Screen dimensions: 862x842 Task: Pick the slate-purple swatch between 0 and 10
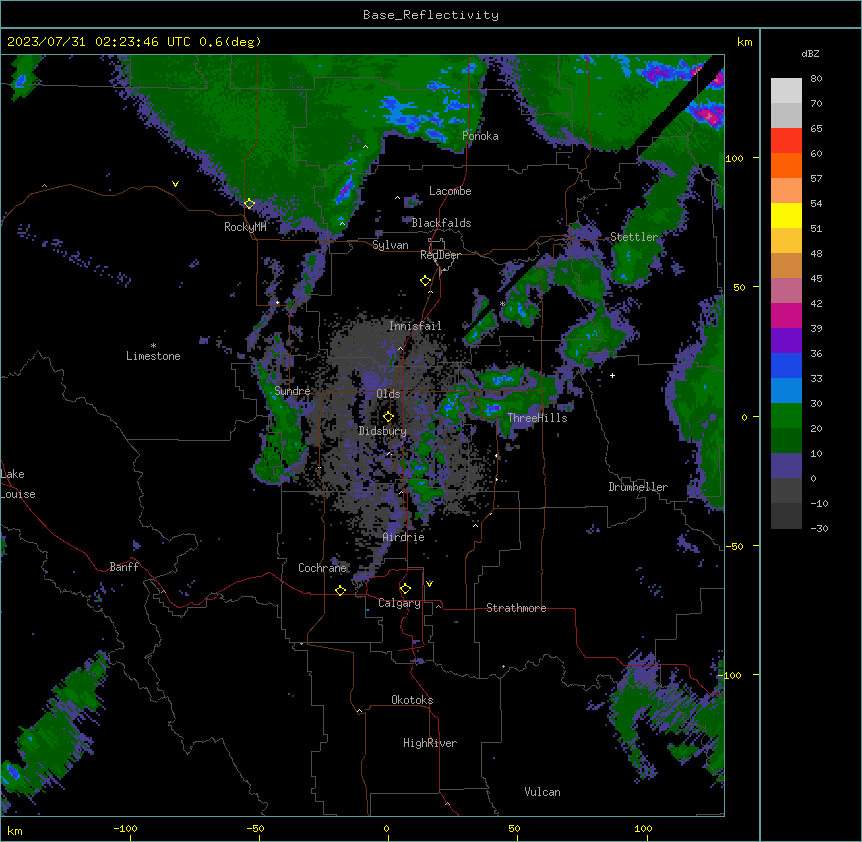[786, 466]
